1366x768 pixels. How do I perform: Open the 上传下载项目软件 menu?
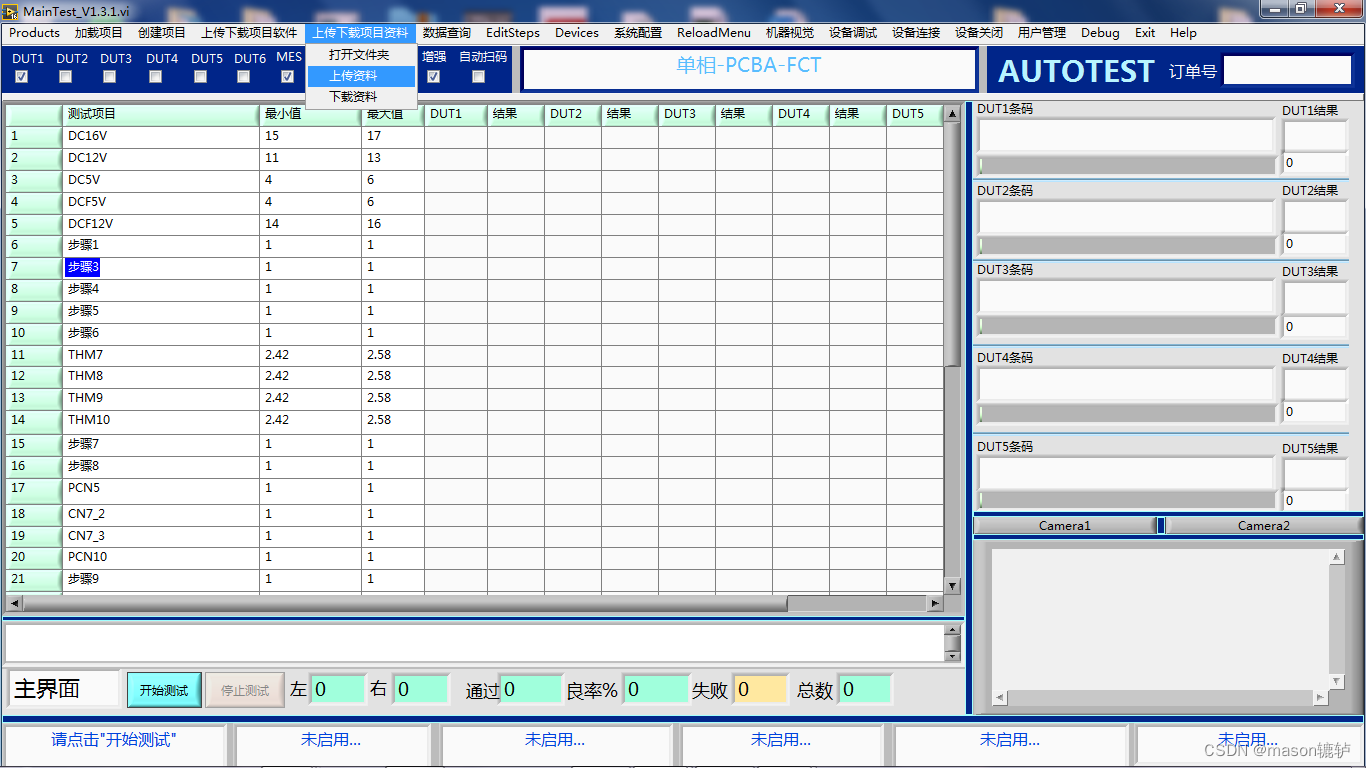(249, 33)
